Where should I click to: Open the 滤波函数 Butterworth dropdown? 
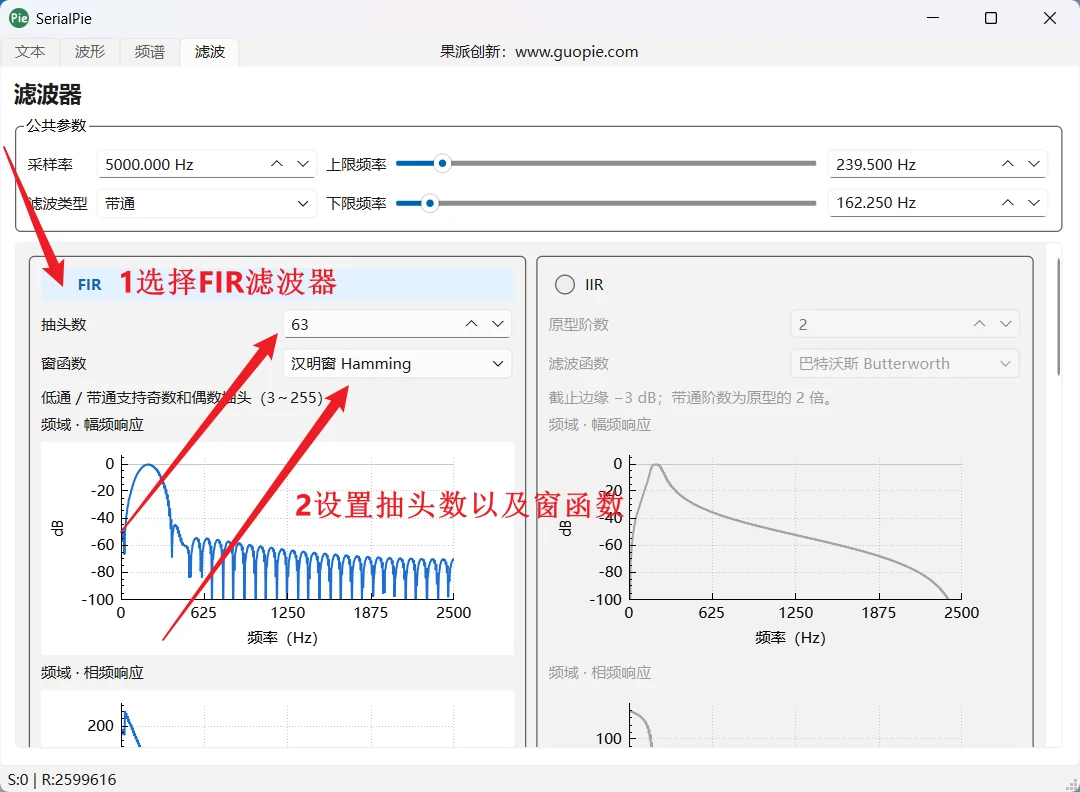(x=905, y=364)
